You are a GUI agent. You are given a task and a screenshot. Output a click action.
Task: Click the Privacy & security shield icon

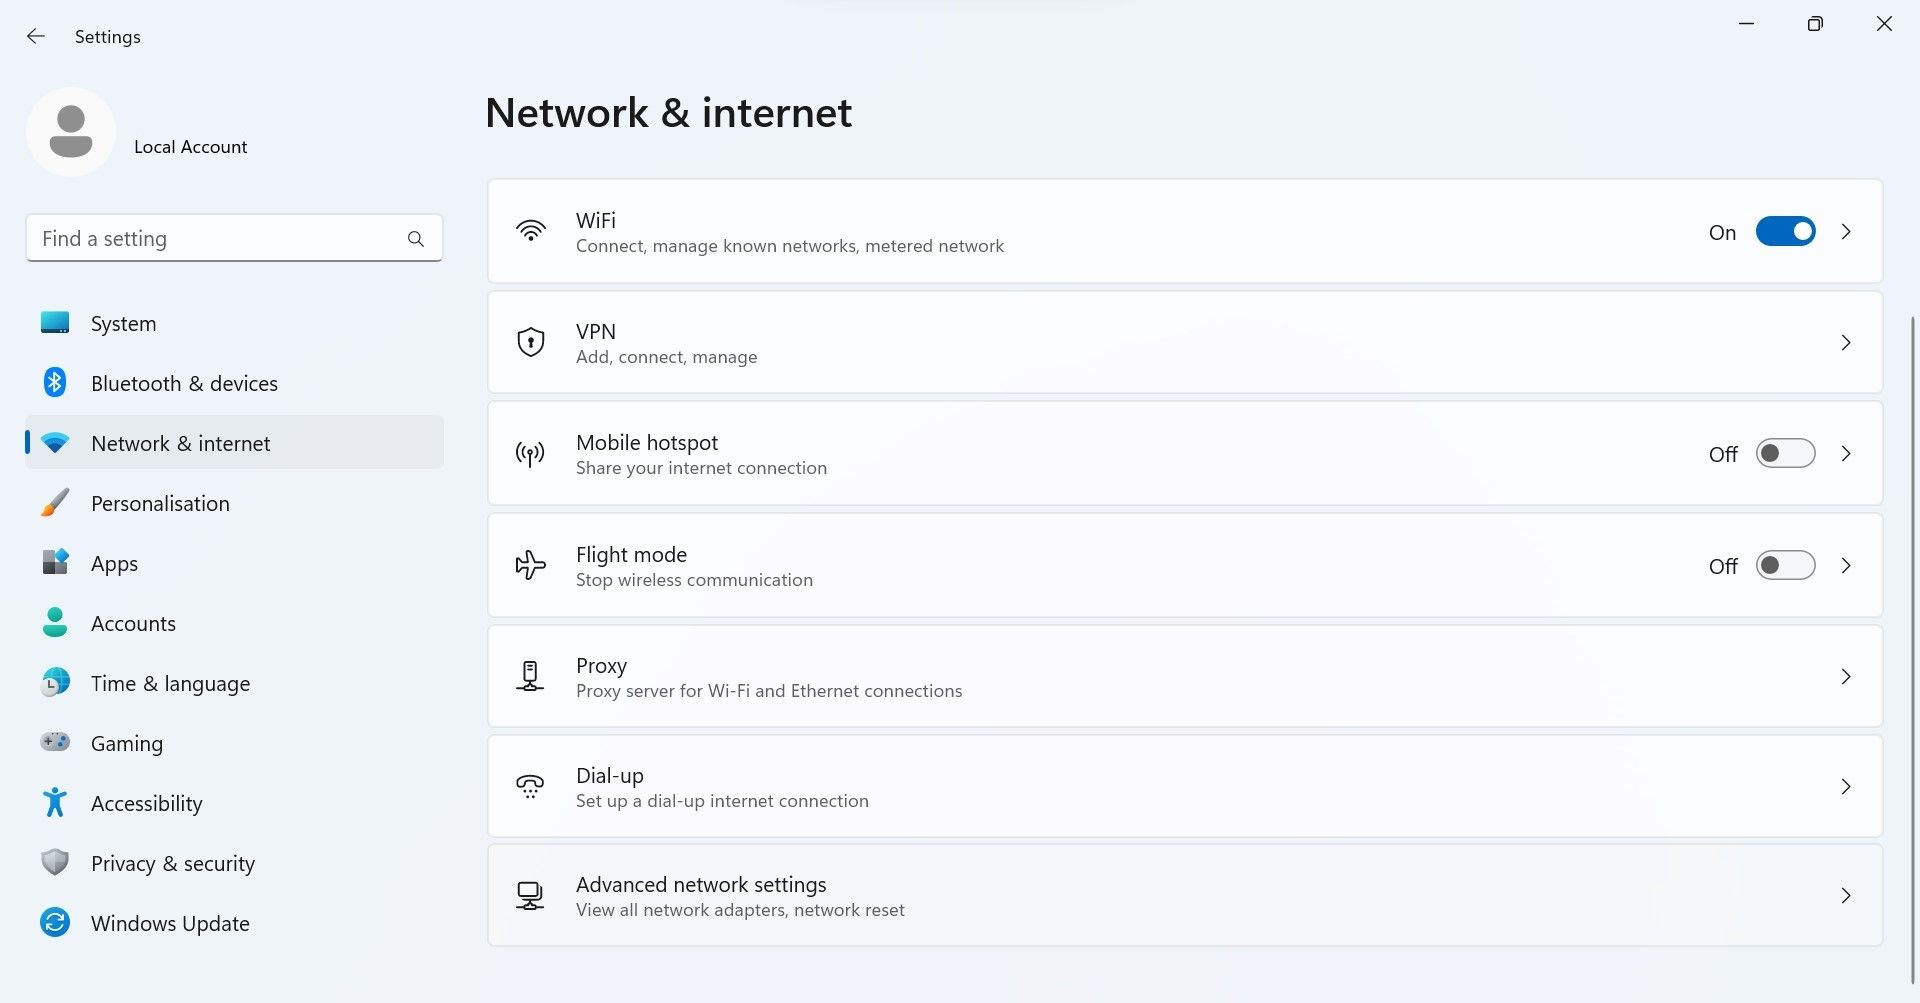coord(55,862)
